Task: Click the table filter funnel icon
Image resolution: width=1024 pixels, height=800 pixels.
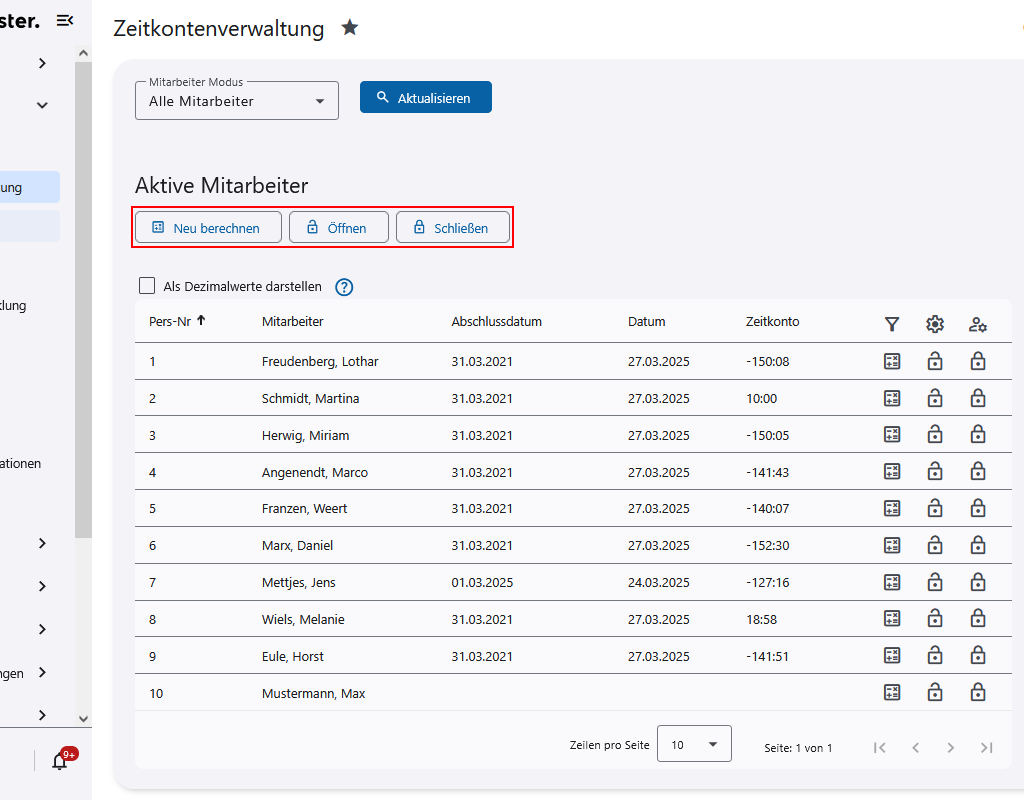Action: (x=892, y=323)
